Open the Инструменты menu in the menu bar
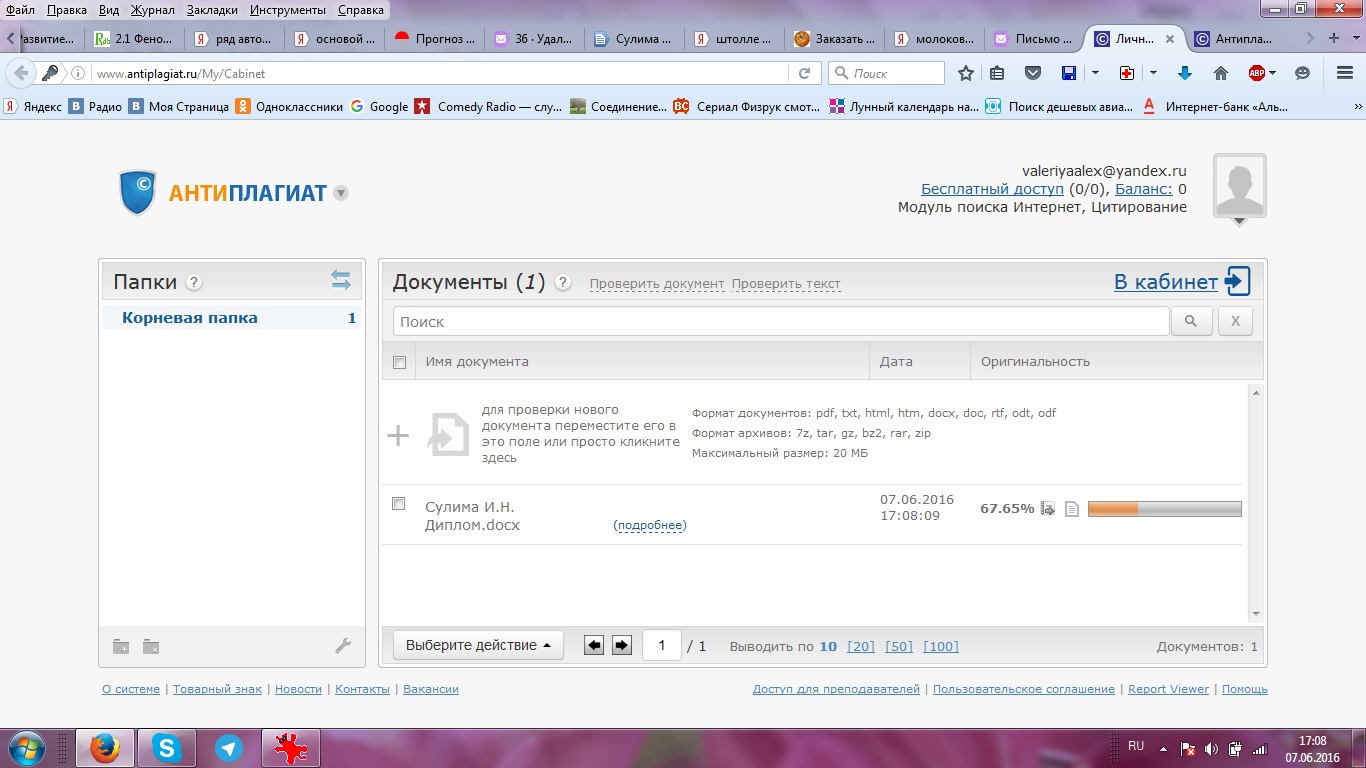This screenshot has height=768, width=1366. [288, 10]
